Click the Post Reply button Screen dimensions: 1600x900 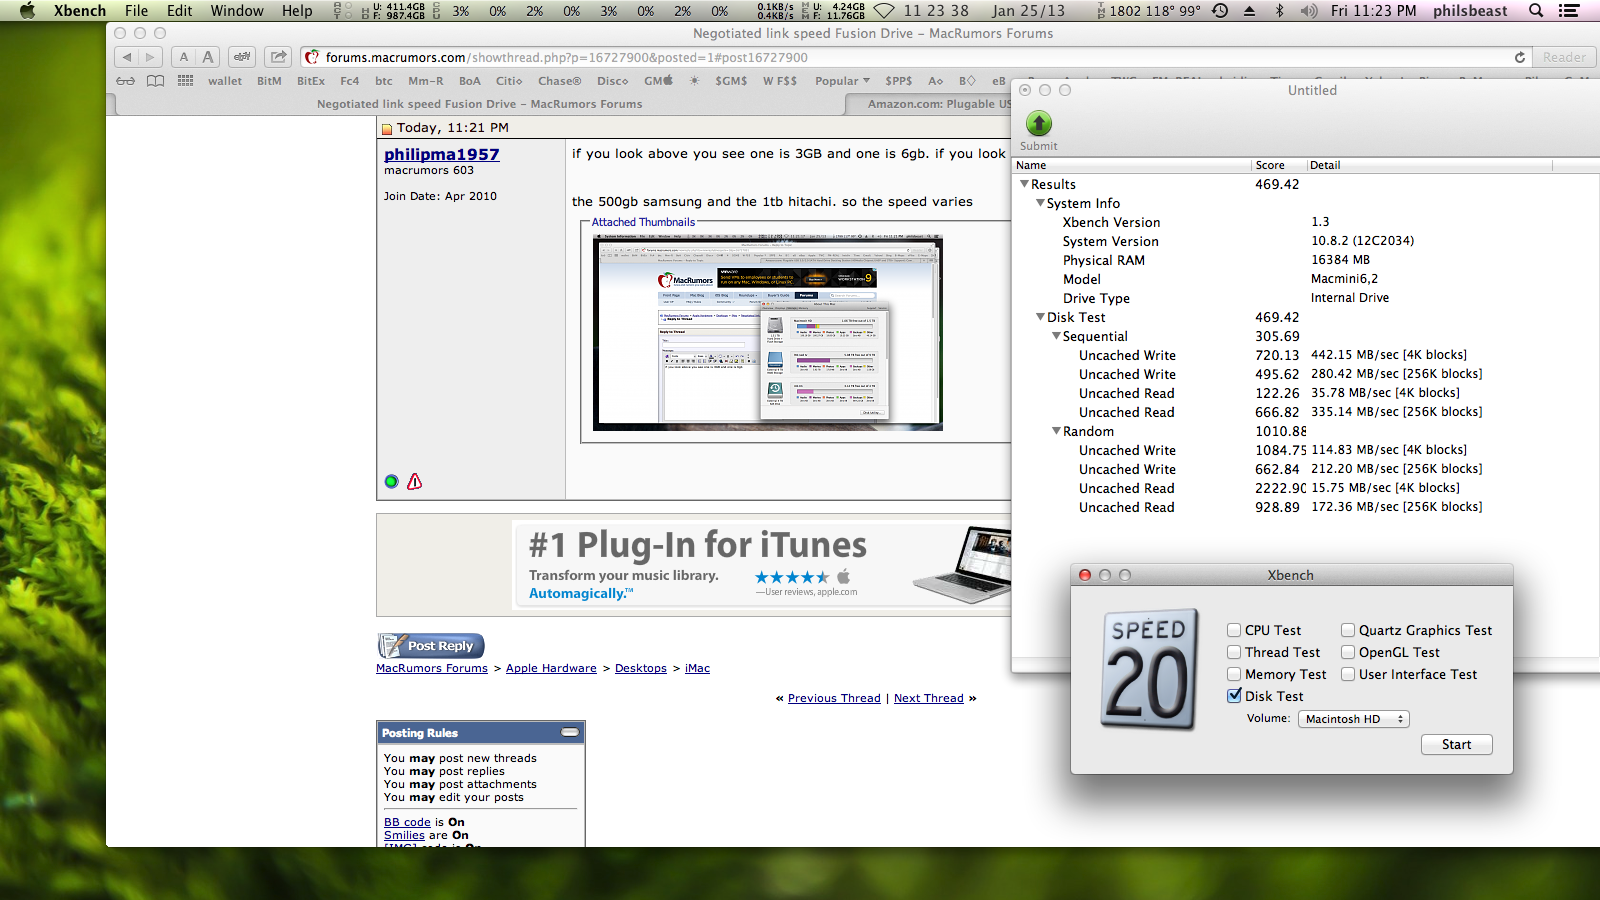click(431, 646)
